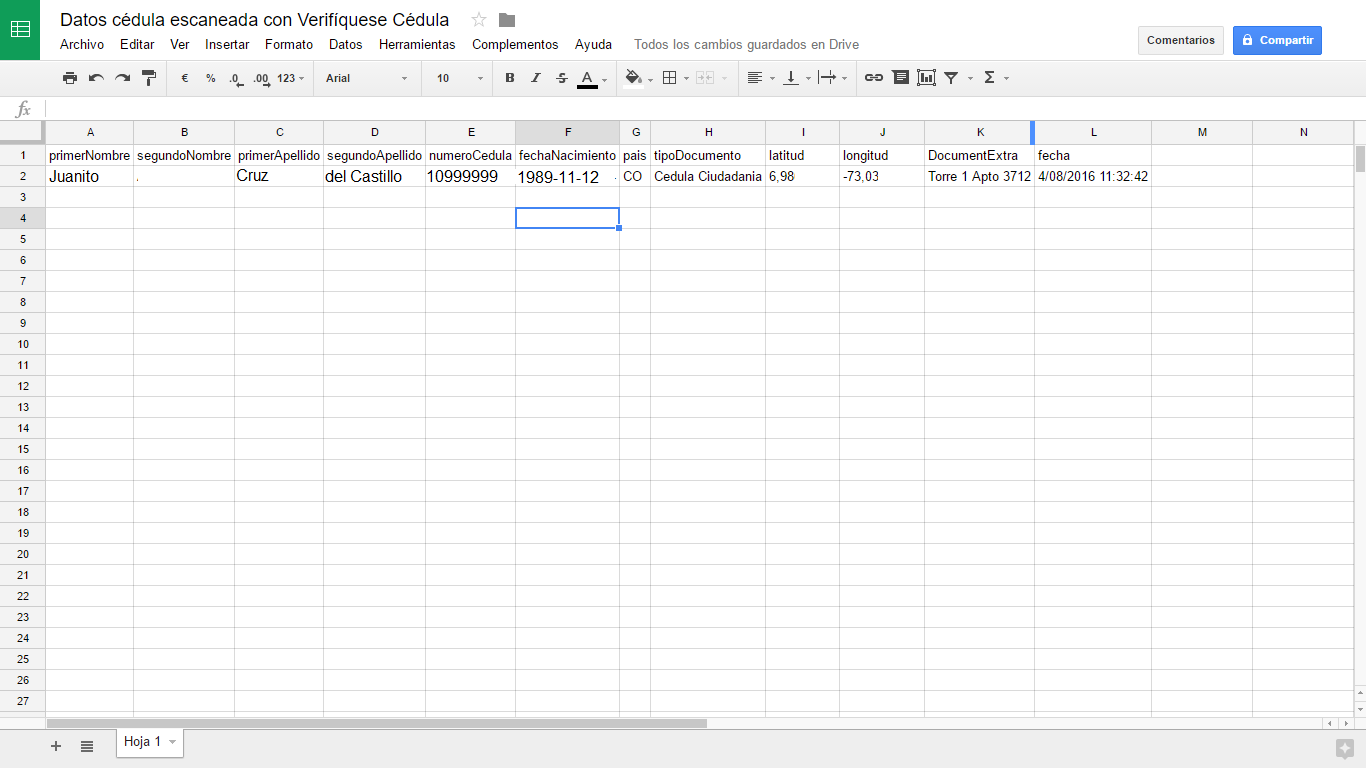
Task: Open the Ver menu
Action: tap(180, 44)
